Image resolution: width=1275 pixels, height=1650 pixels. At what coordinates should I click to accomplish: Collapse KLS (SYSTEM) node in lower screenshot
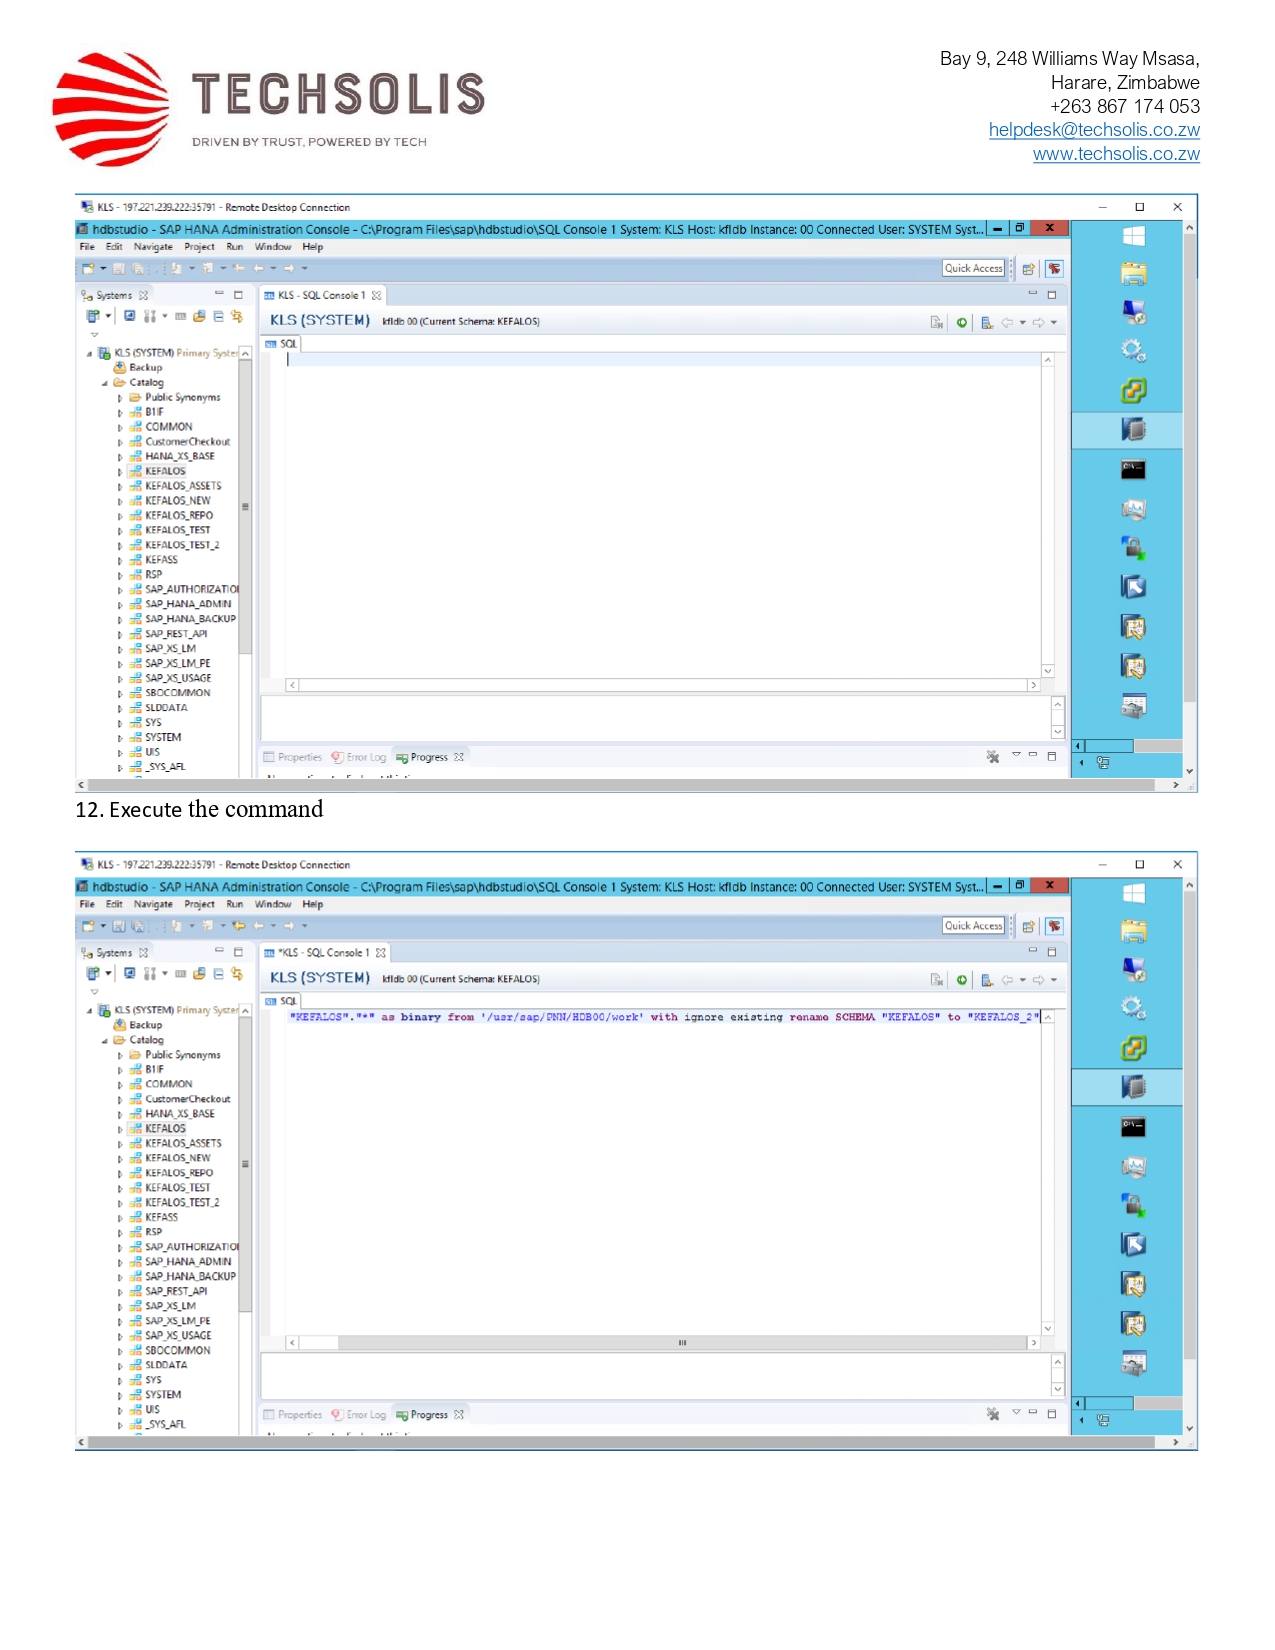click(x=89, y=1011)
